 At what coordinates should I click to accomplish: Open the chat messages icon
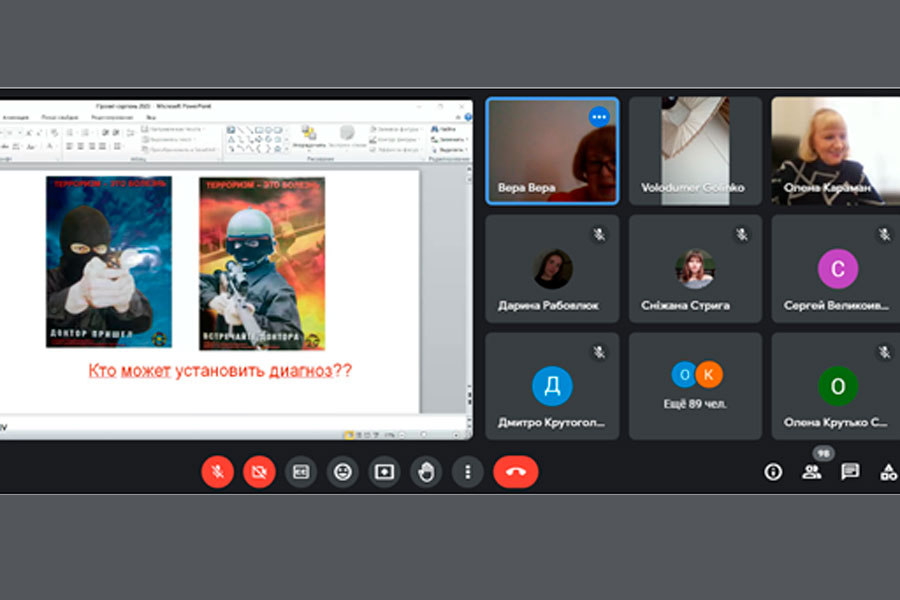(x=850, y=472)
